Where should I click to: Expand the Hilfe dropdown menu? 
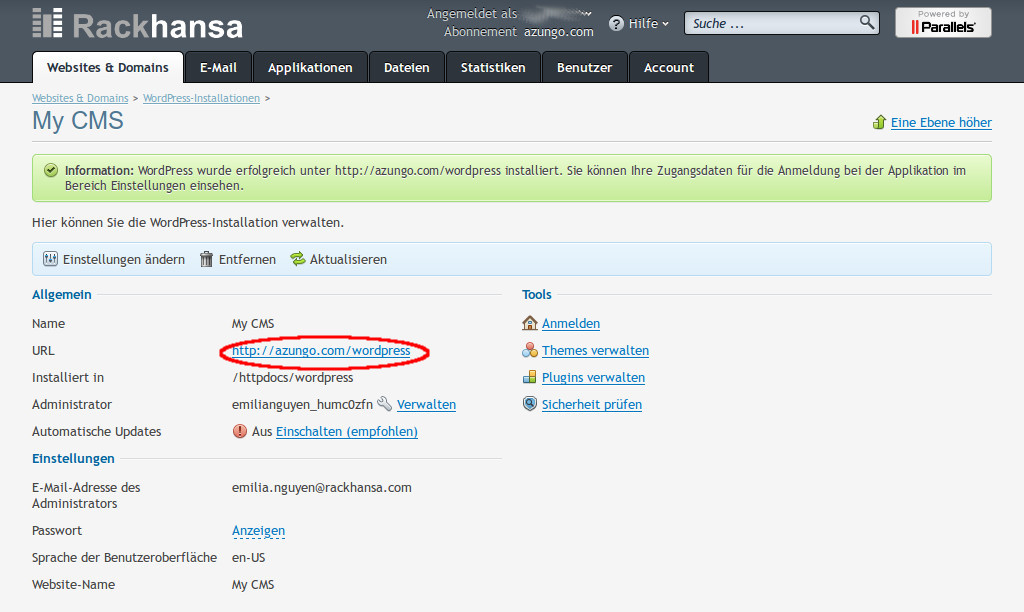click(x=648, y=24)
